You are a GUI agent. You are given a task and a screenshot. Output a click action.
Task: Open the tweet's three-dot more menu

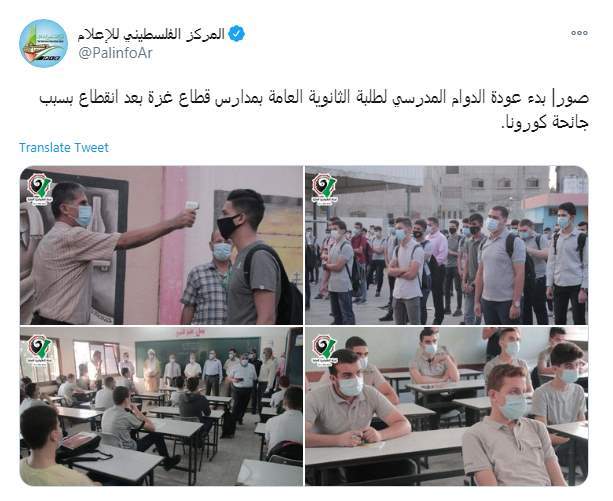coord(579,33)
